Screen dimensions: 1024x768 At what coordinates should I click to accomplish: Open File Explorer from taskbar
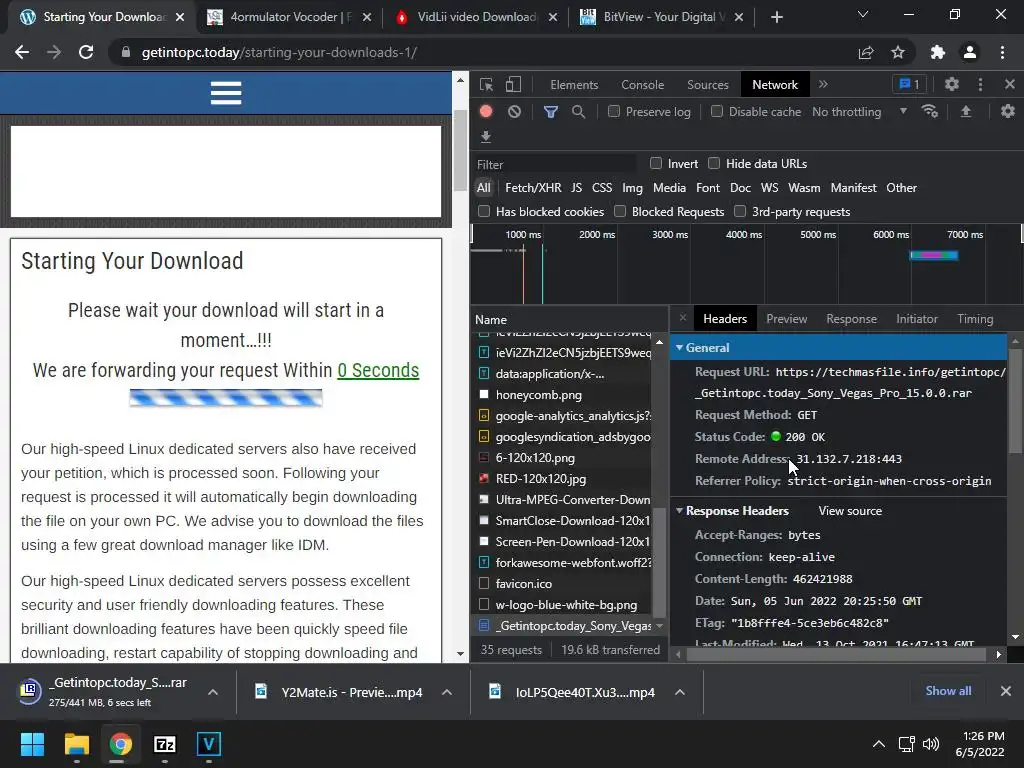(x=76, y=744)
